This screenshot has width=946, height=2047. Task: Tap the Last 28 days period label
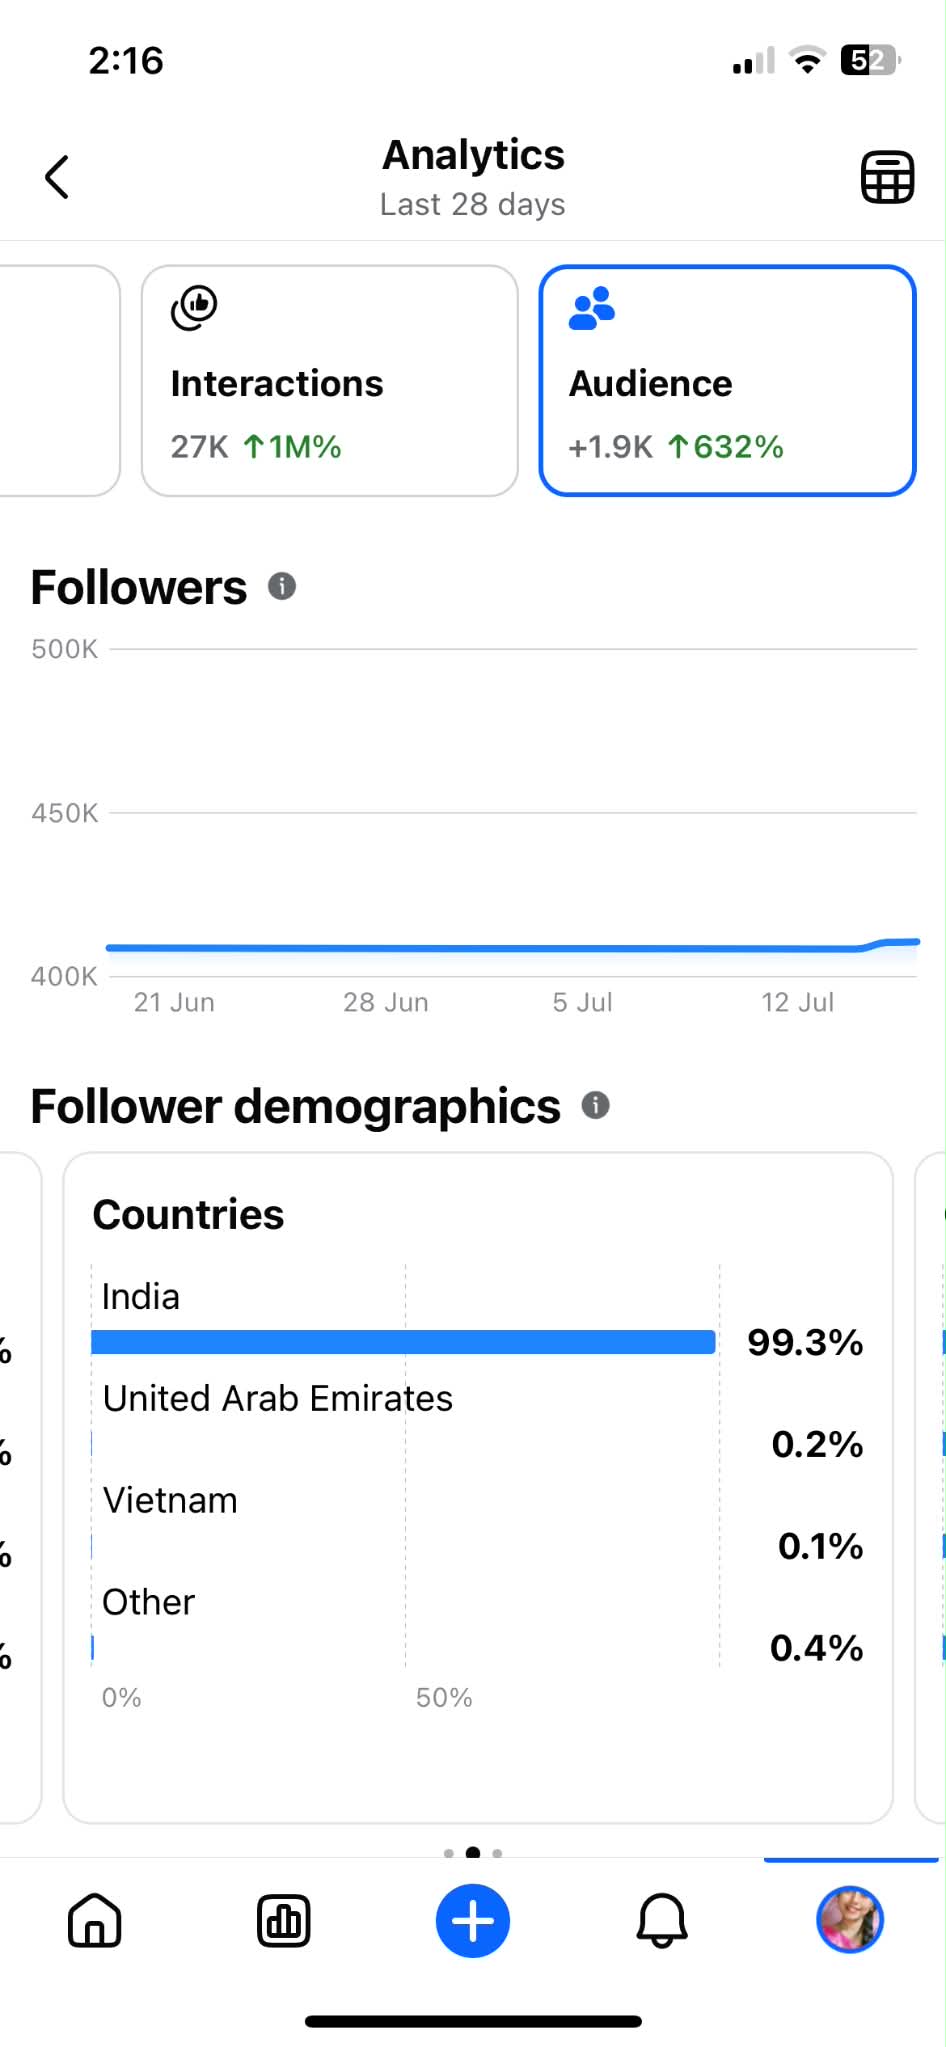473,204
